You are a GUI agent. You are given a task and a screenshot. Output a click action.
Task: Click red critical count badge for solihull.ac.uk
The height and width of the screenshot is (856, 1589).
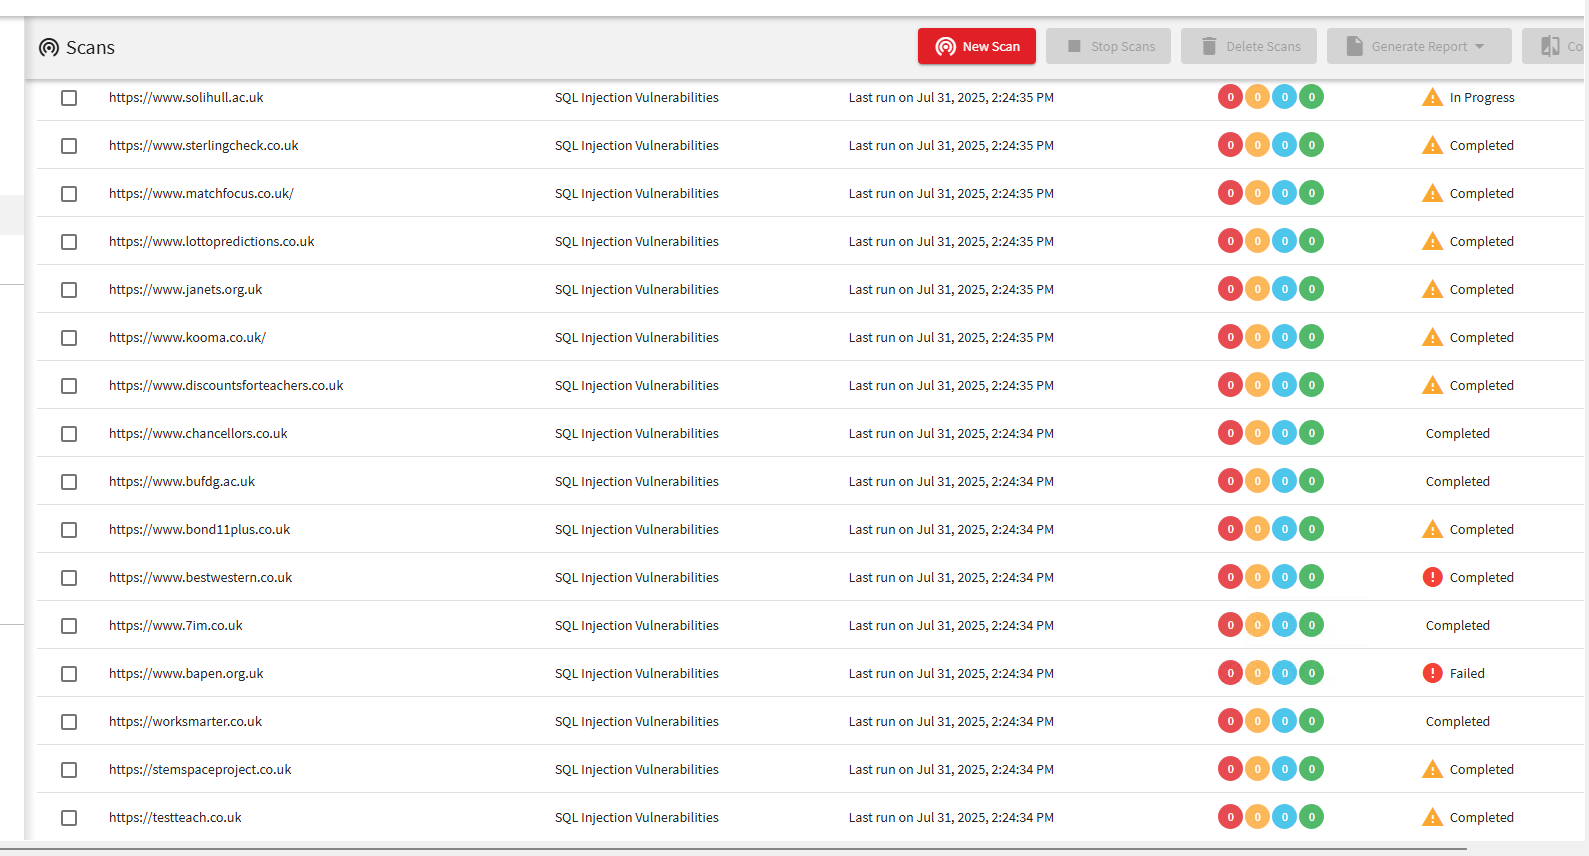pos(1230,97)
